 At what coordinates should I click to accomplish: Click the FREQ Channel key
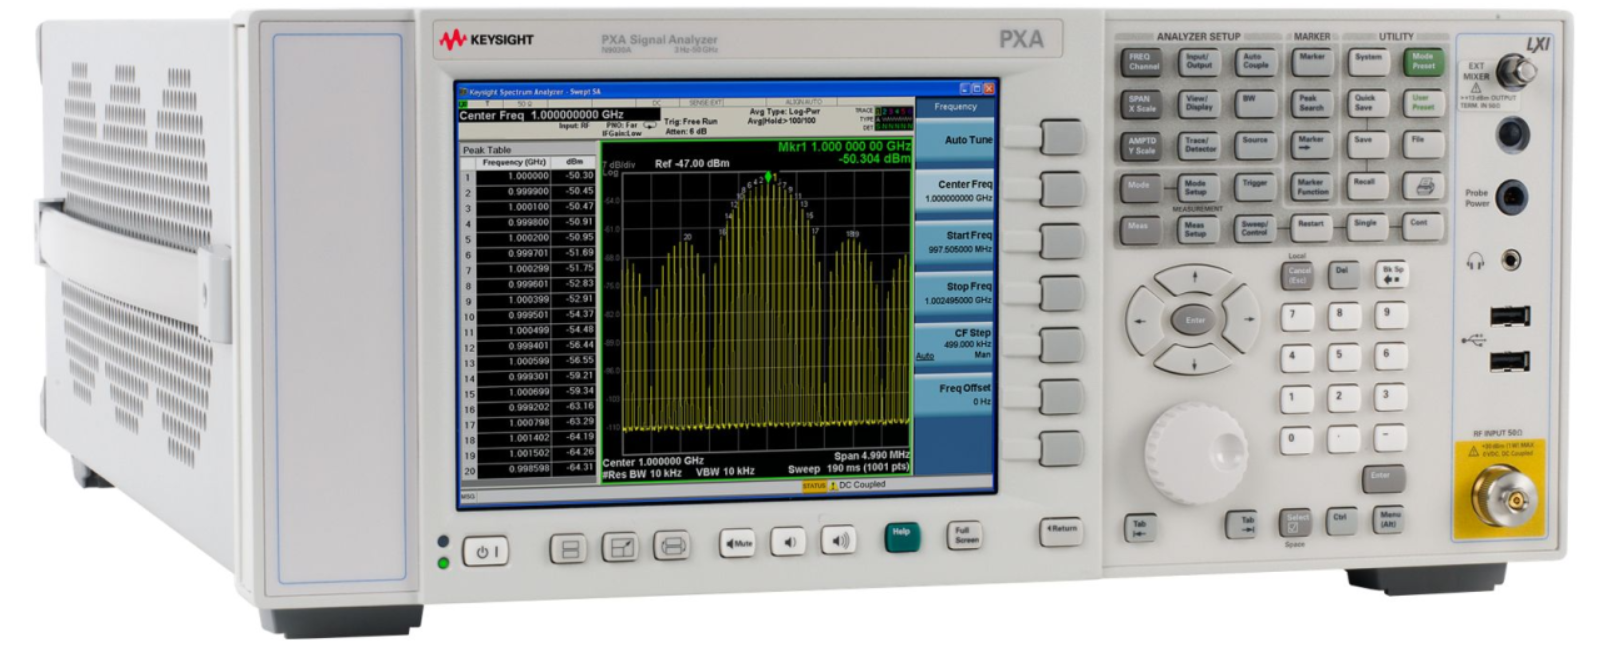(1143, 62)
